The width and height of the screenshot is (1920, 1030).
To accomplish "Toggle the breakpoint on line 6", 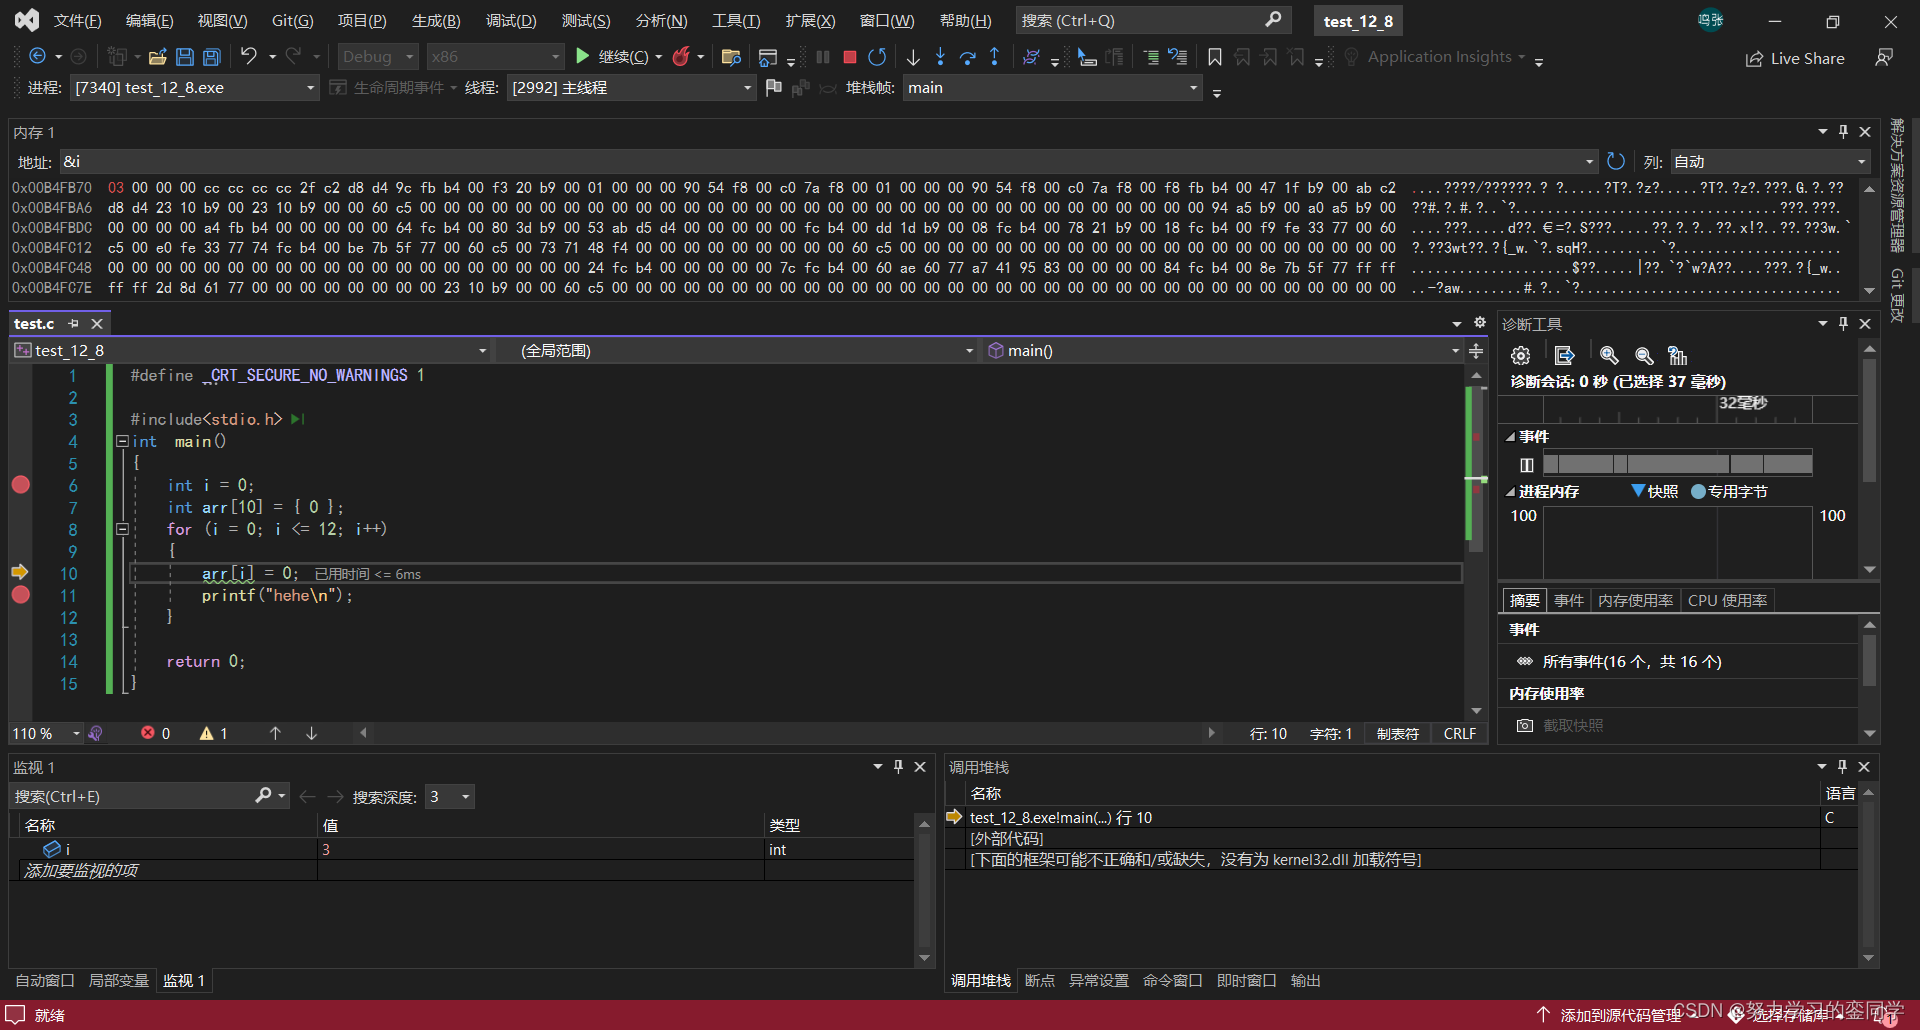I will pyautogui.click(x=20, y=485).
